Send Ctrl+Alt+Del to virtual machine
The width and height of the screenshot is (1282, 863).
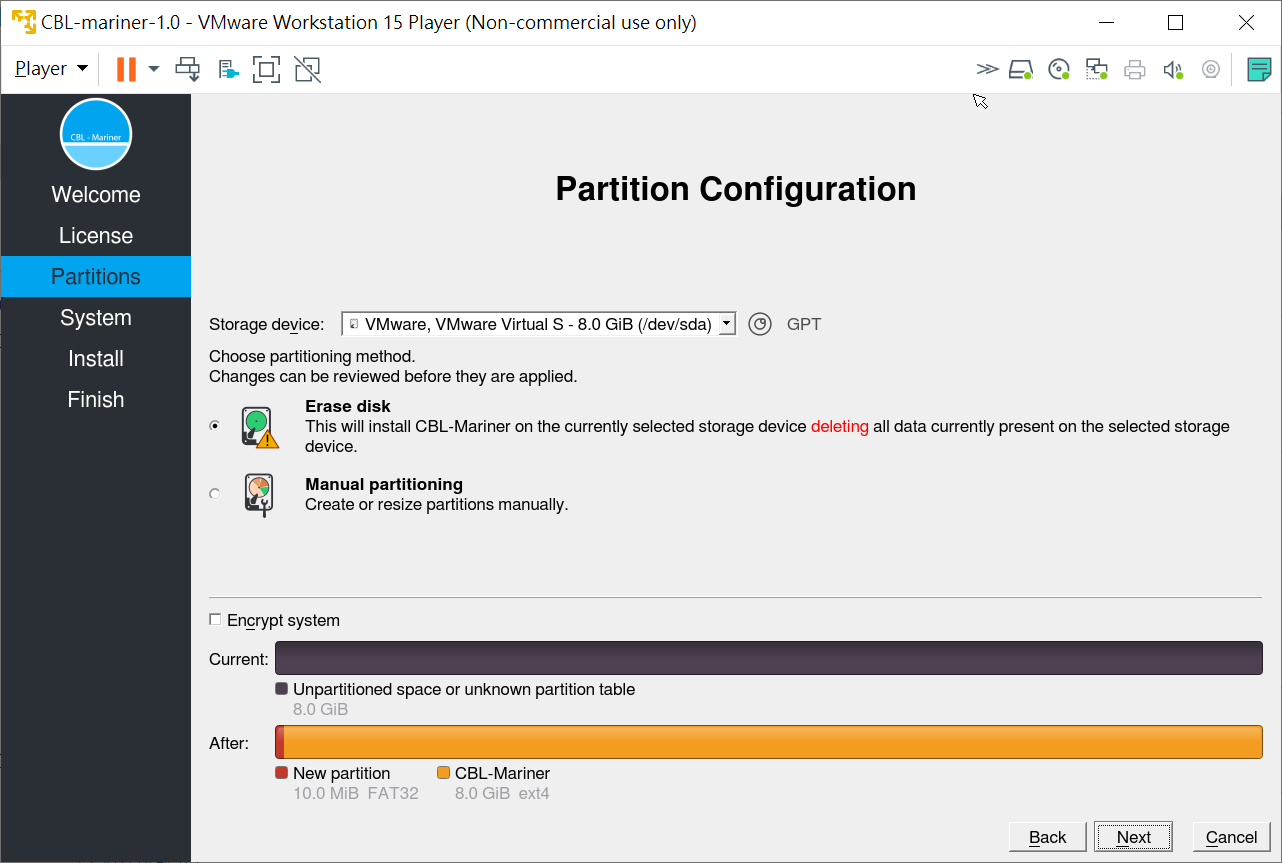pos(187,69)
